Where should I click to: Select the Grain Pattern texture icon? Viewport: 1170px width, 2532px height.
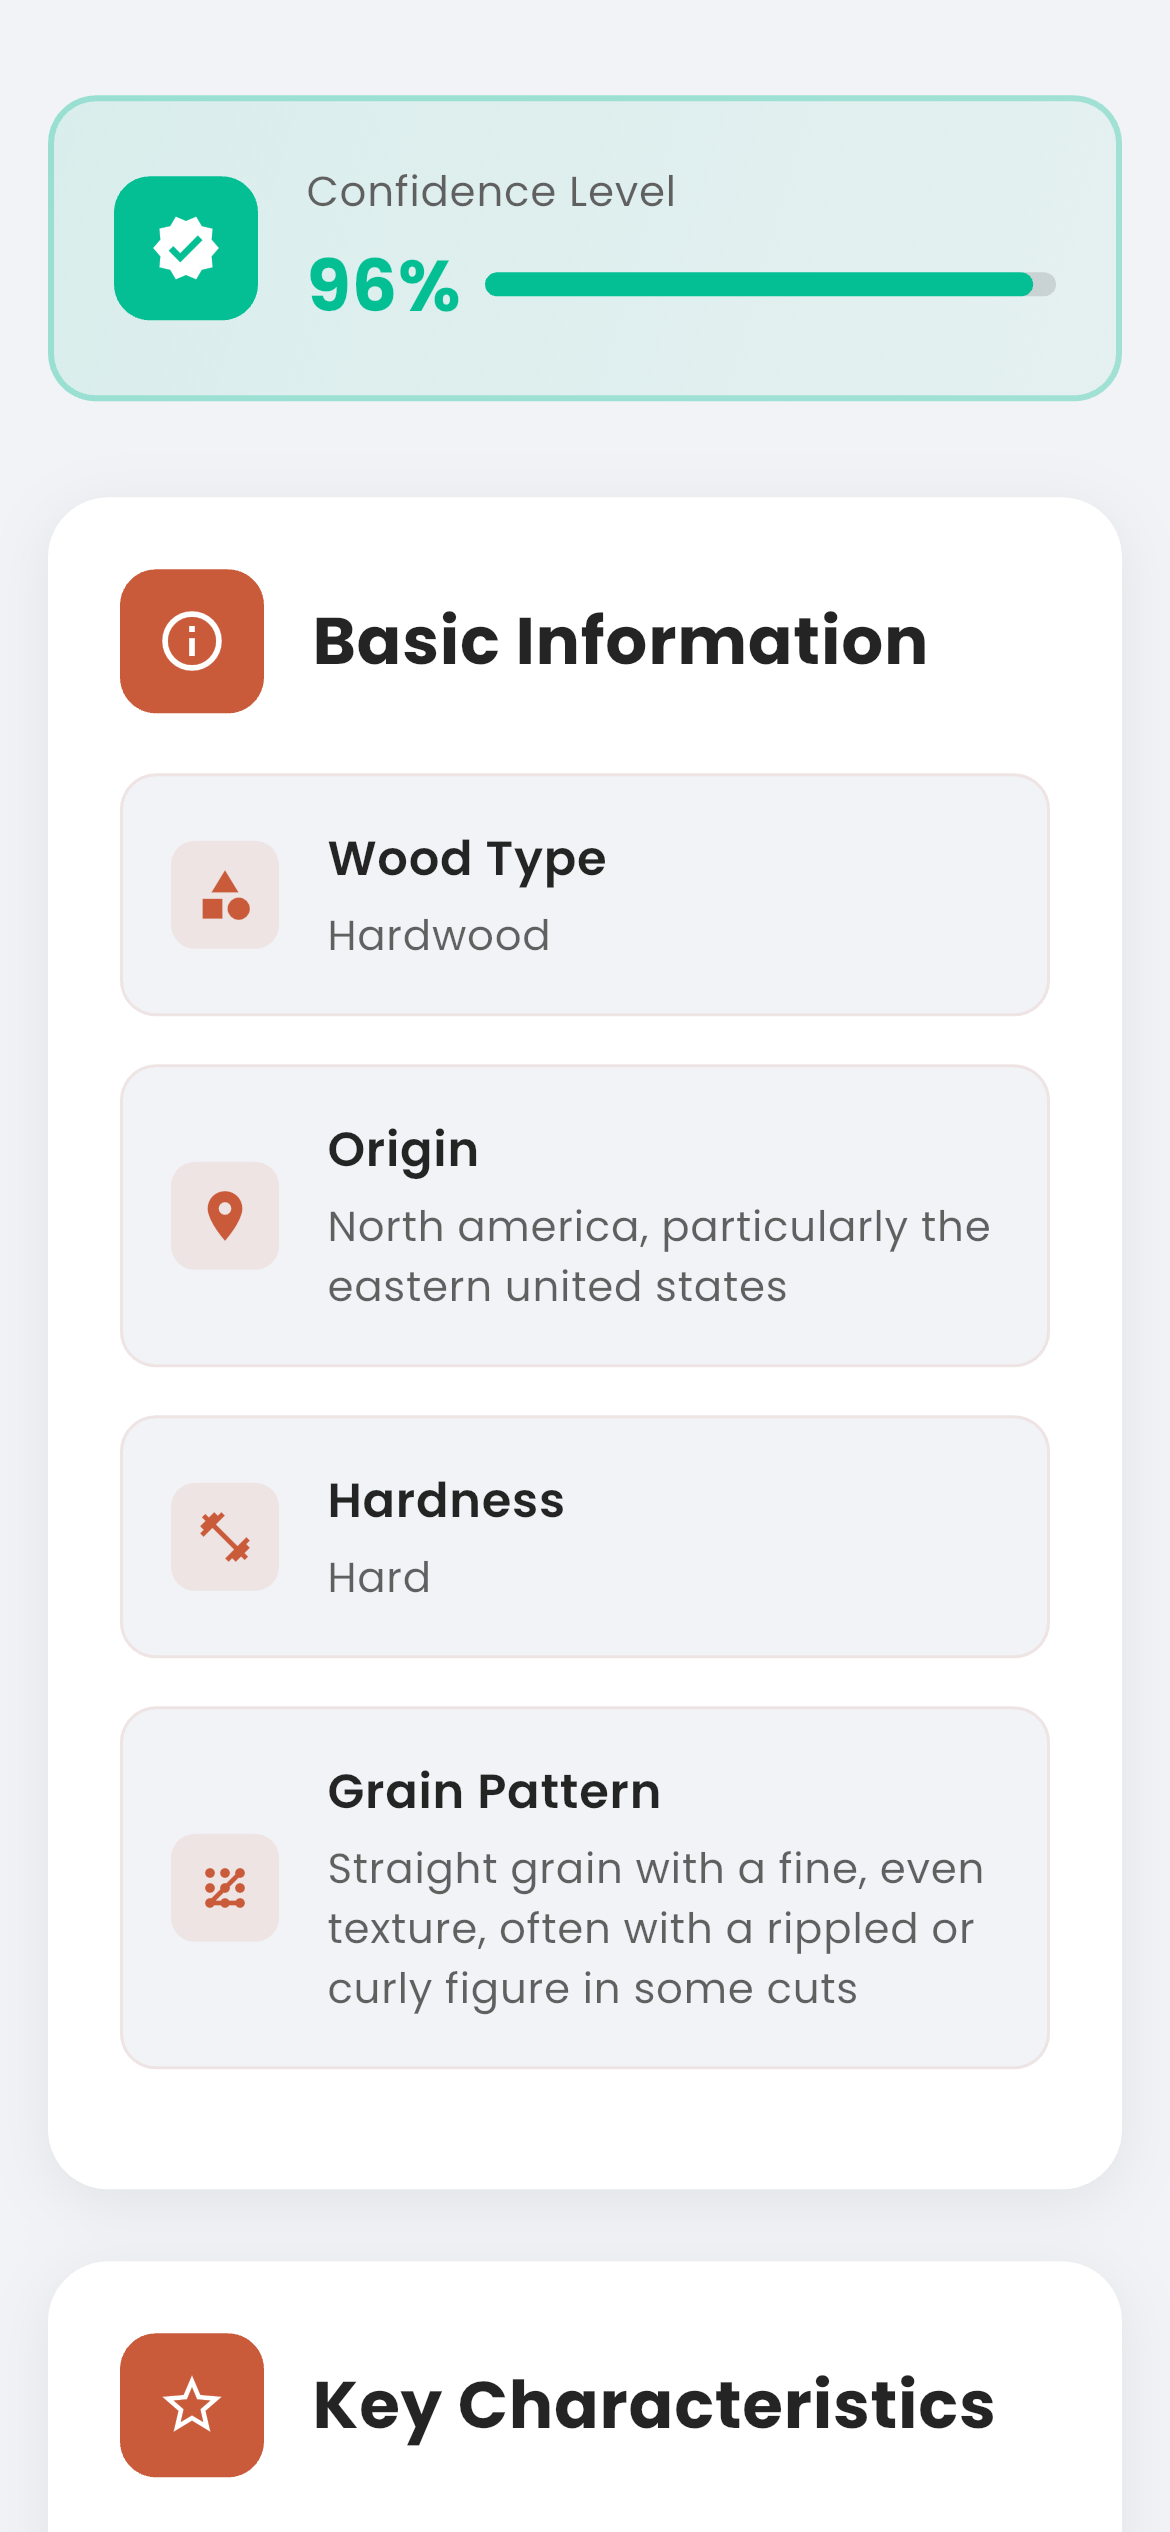click(x=224, y=1888)
